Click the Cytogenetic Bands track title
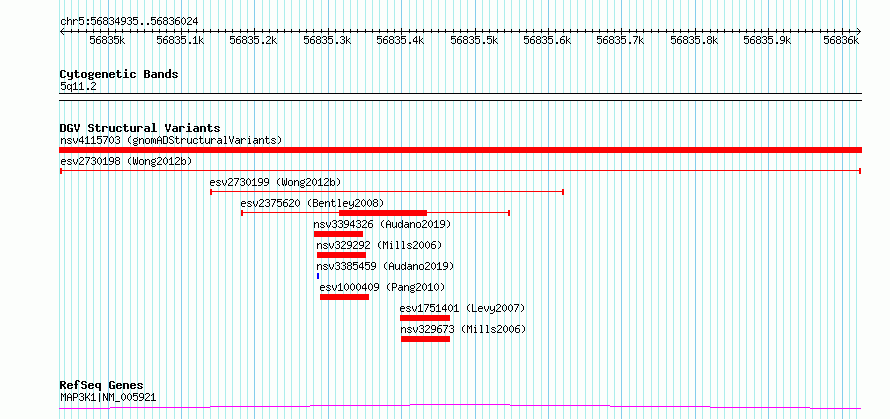 pyautogui.click(x=119, y=74)
